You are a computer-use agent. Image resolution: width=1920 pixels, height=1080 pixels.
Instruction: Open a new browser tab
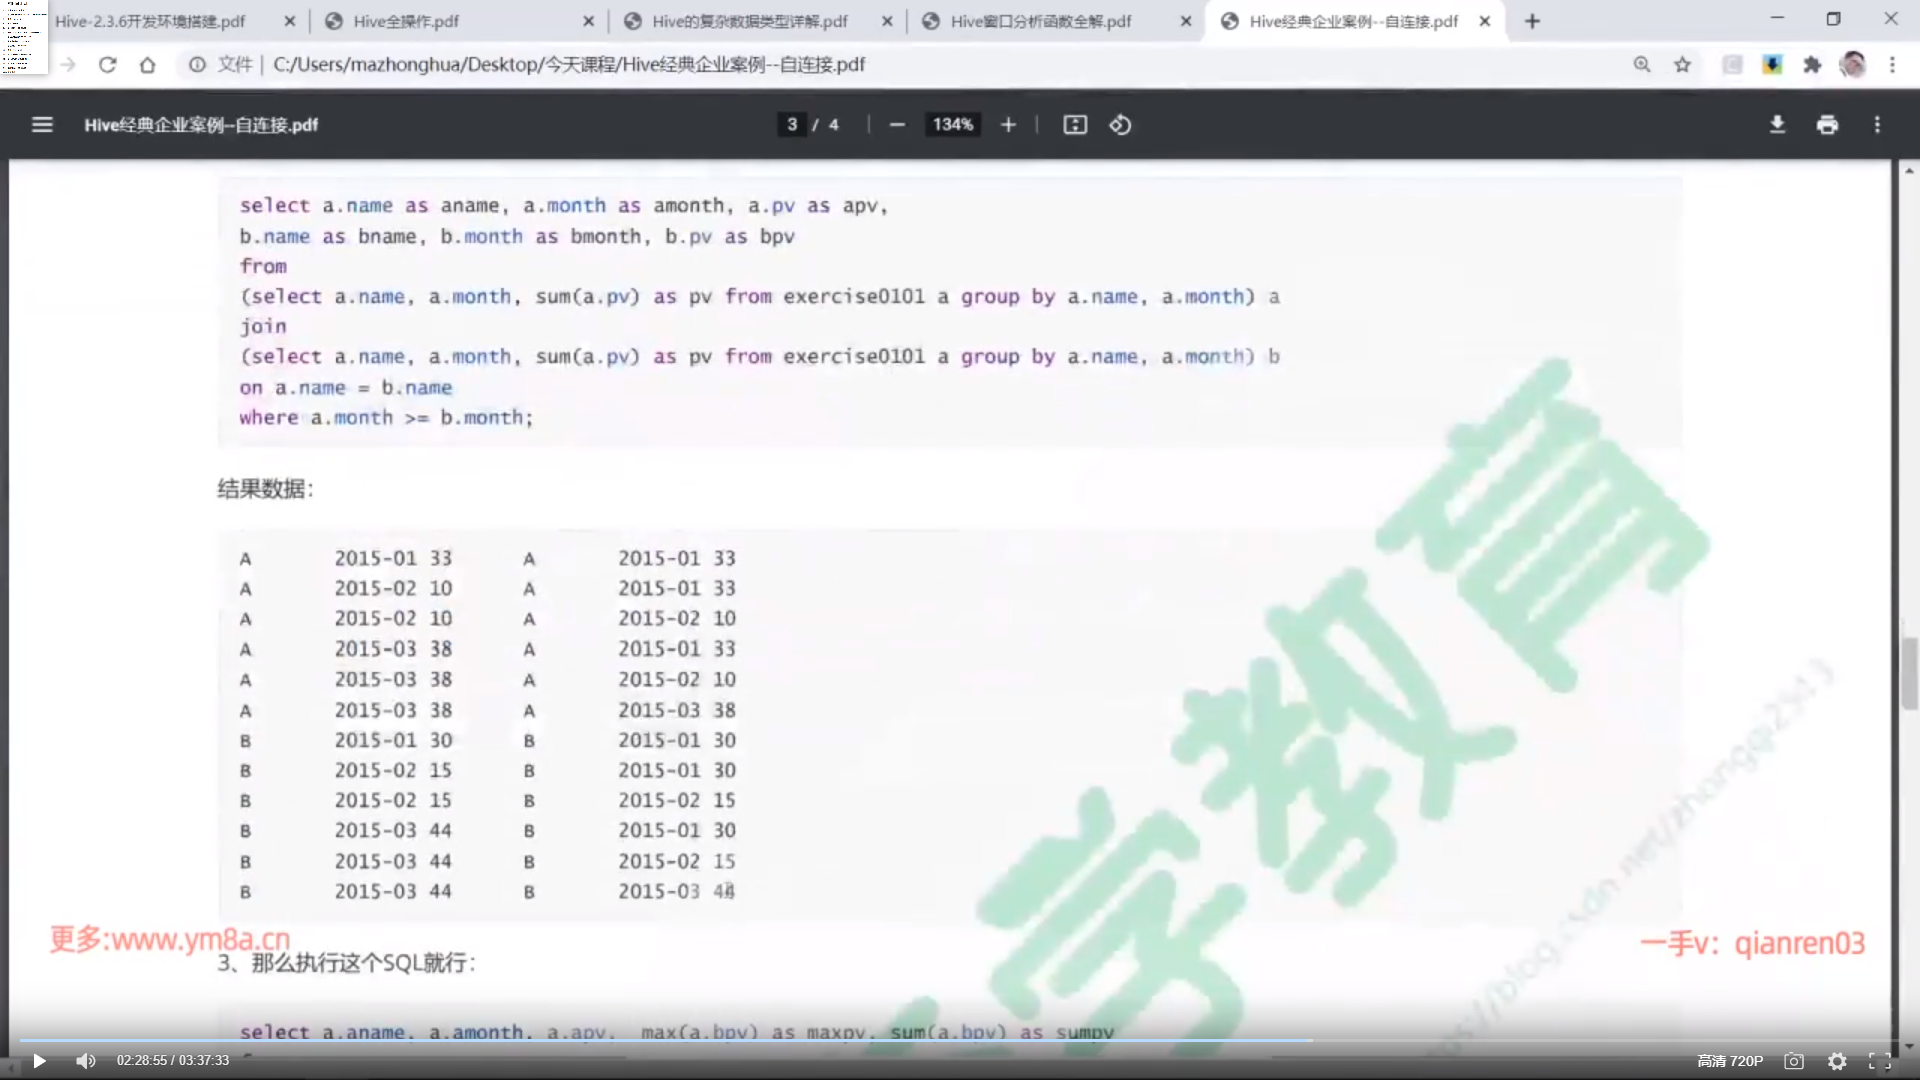1532,21
